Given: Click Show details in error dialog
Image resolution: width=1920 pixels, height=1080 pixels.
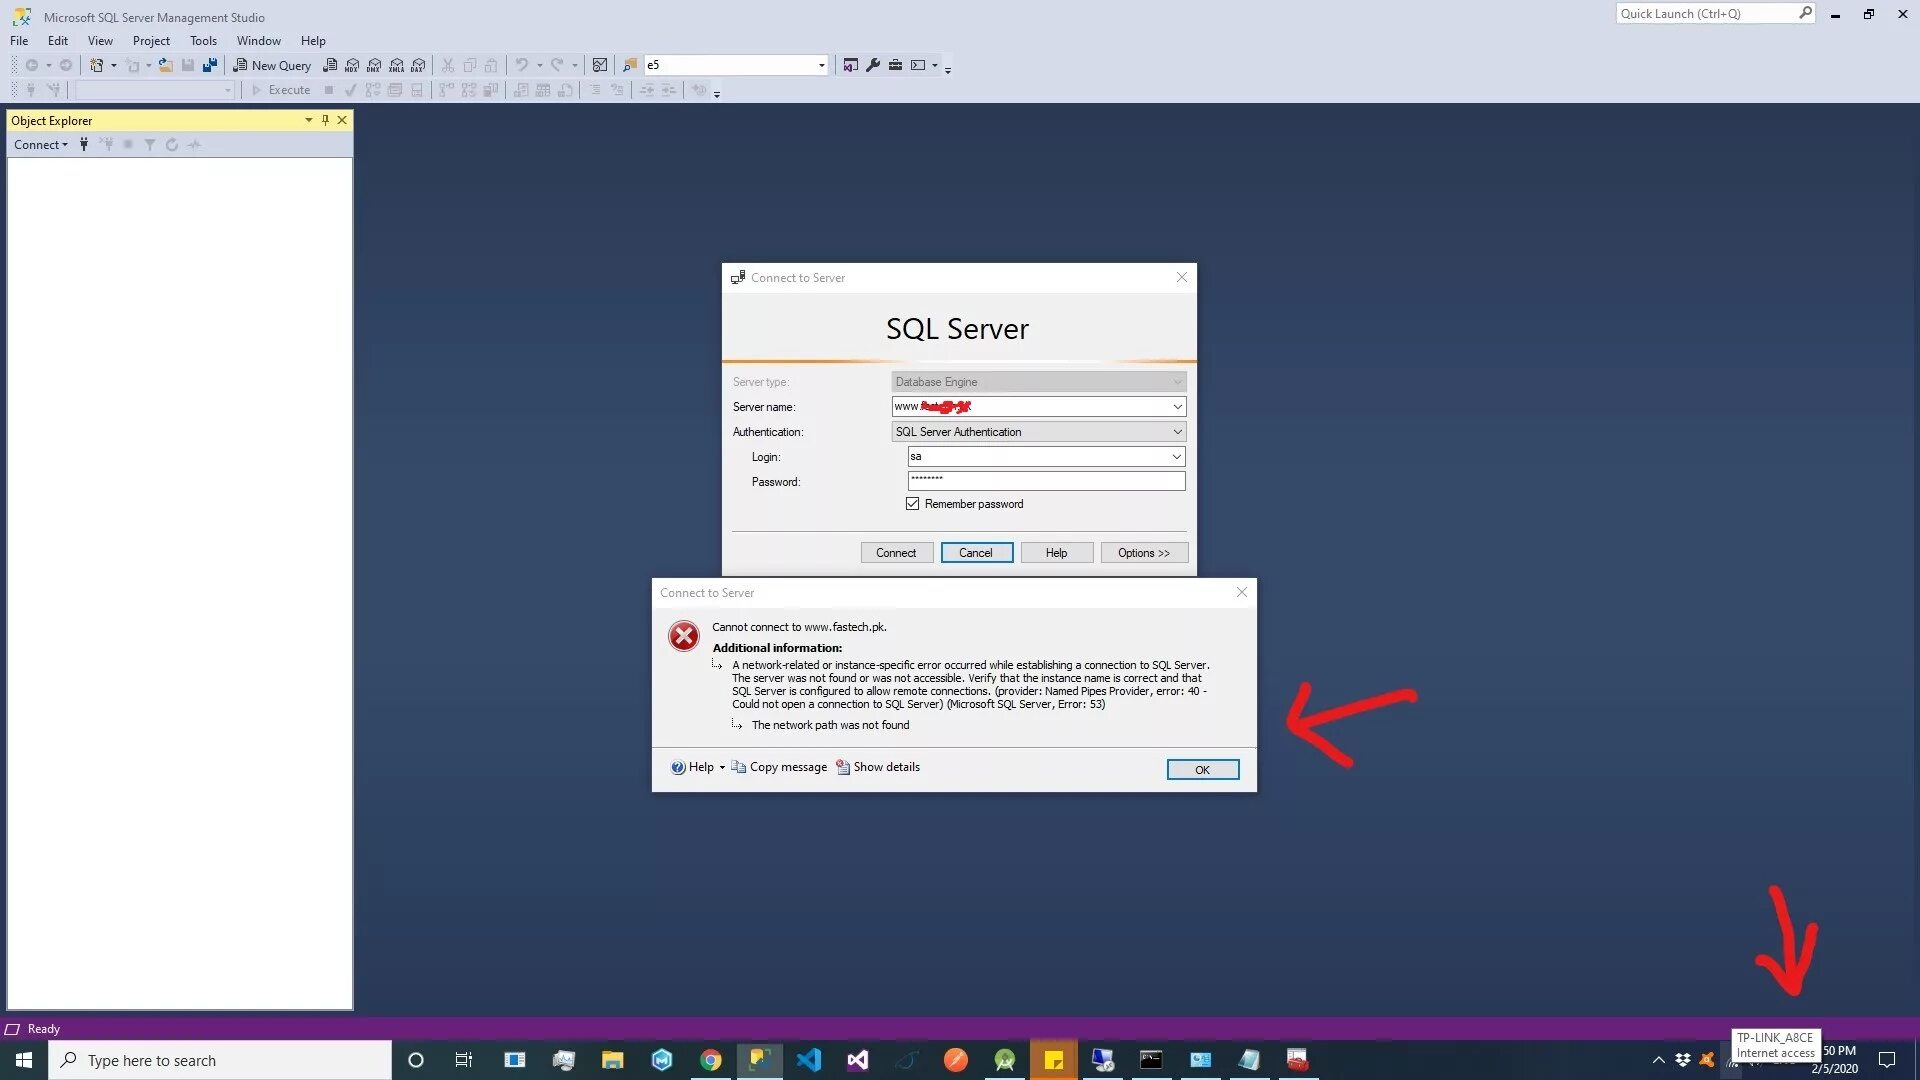Looking at the screenshot, I should [x=885, y=766].
